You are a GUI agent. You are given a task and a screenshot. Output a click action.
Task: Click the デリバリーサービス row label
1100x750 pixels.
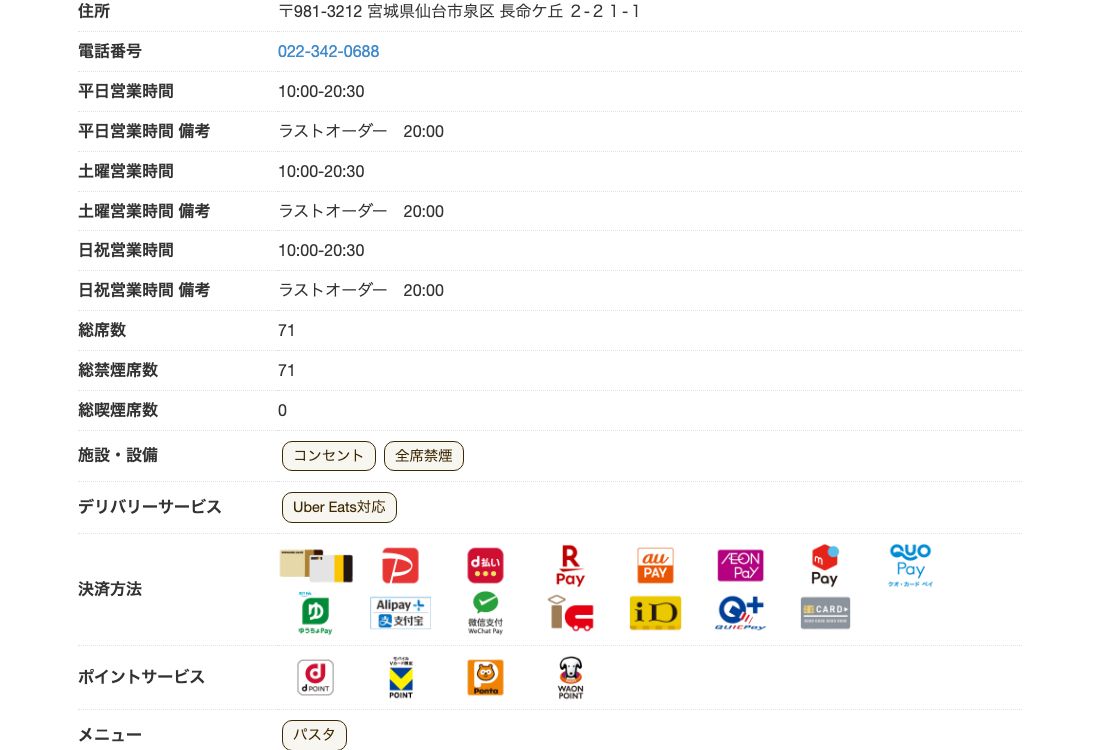pyautogui.click(x=149, y=507)
